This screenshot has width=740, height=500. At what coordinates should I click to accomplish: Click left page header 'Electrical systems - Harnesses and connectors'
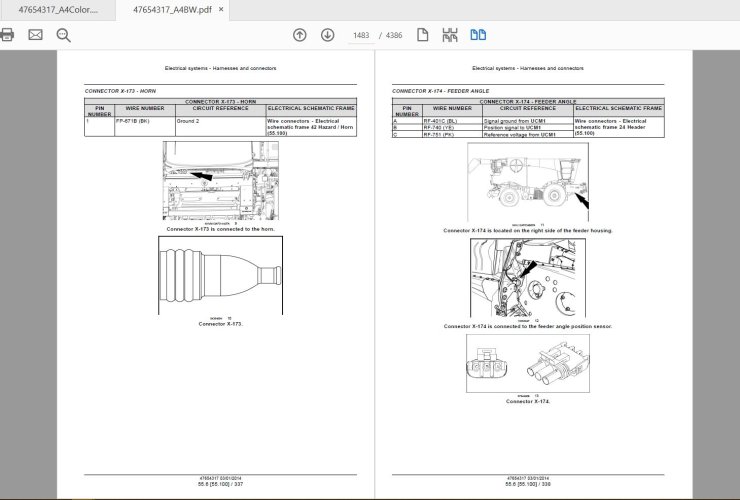[x=220, y=68]
